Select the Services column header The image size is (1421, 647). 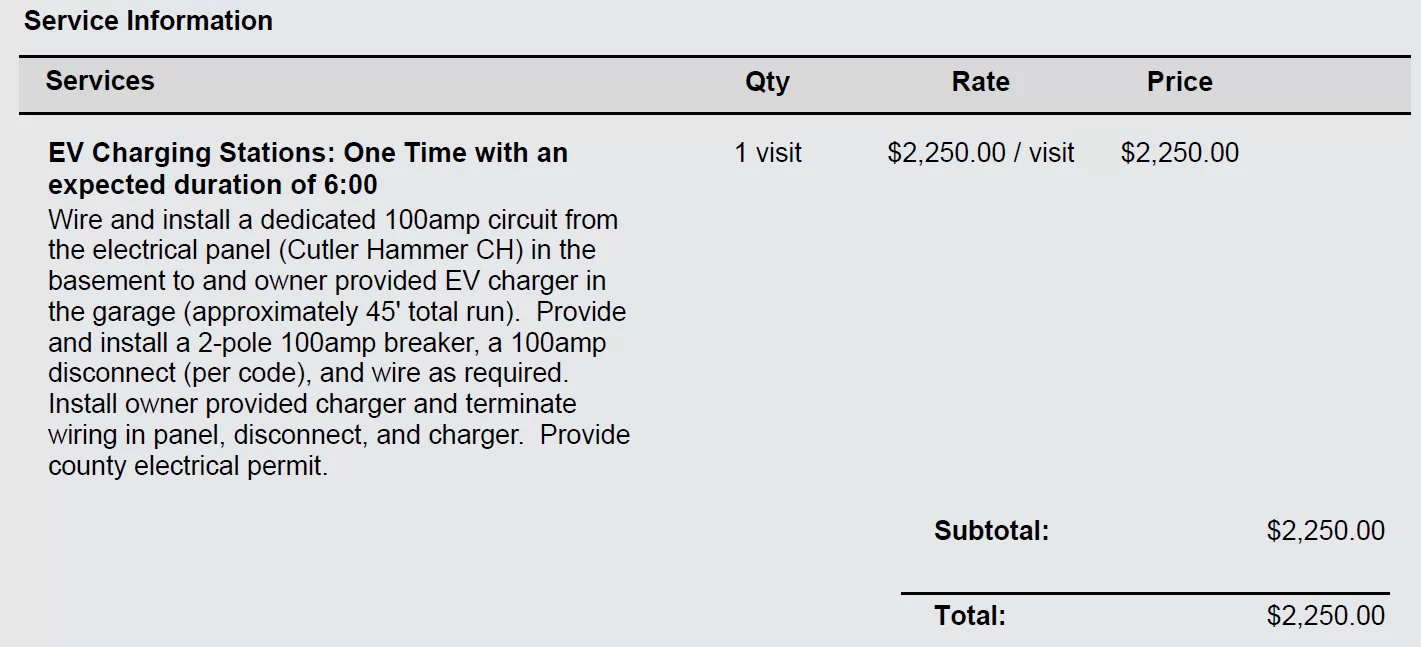pyautogui.click(x=100, y=81)
